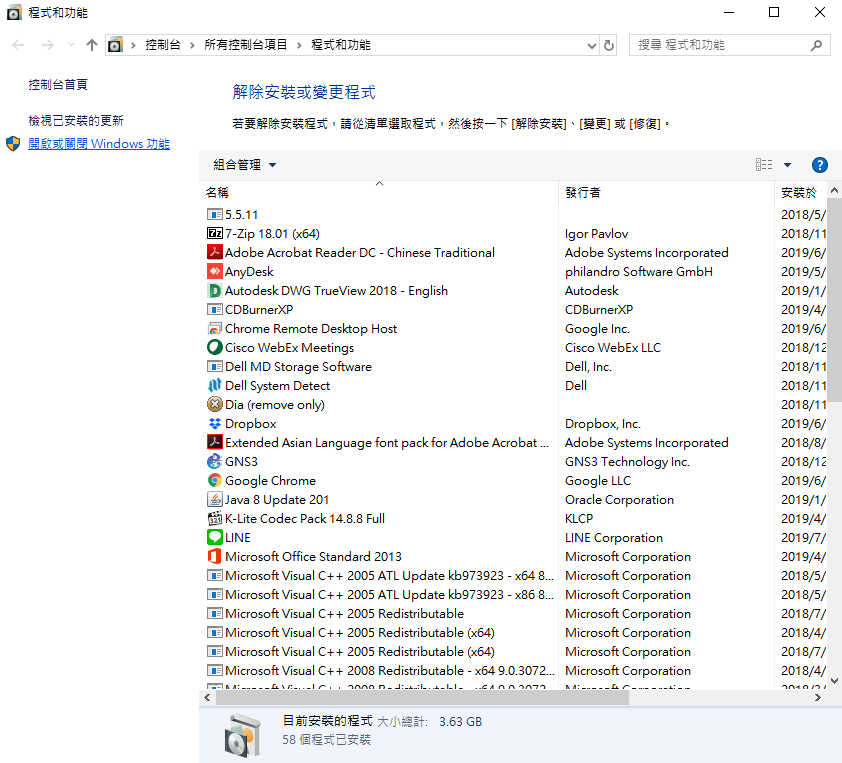Screen dimensions: 842x763
Task: Click the Google Chrome icon
Action: [214, 481]
